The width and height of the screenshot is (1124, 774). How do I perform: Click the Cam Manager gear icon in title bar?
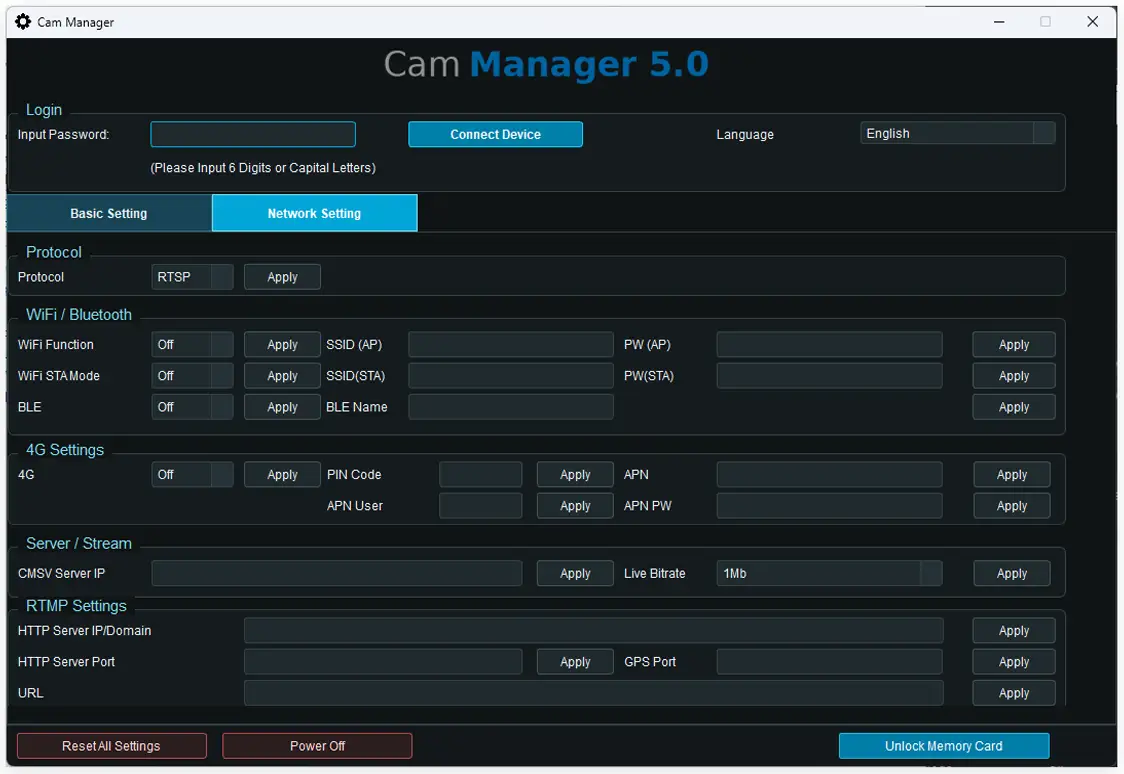point(23,22)
